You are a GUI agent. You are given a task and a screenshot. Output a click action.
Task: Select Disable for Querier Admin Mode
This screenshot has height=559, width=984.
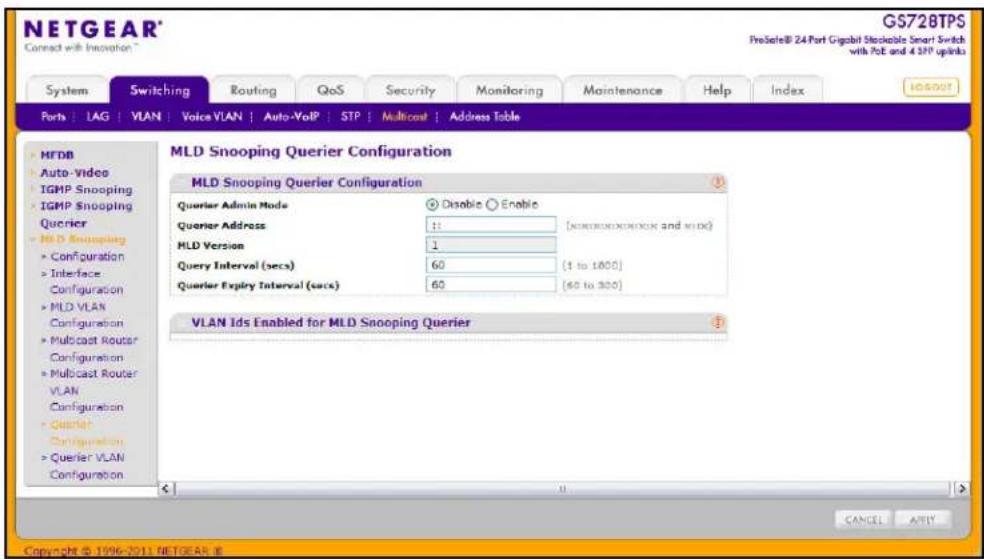[x=432, y=205]
